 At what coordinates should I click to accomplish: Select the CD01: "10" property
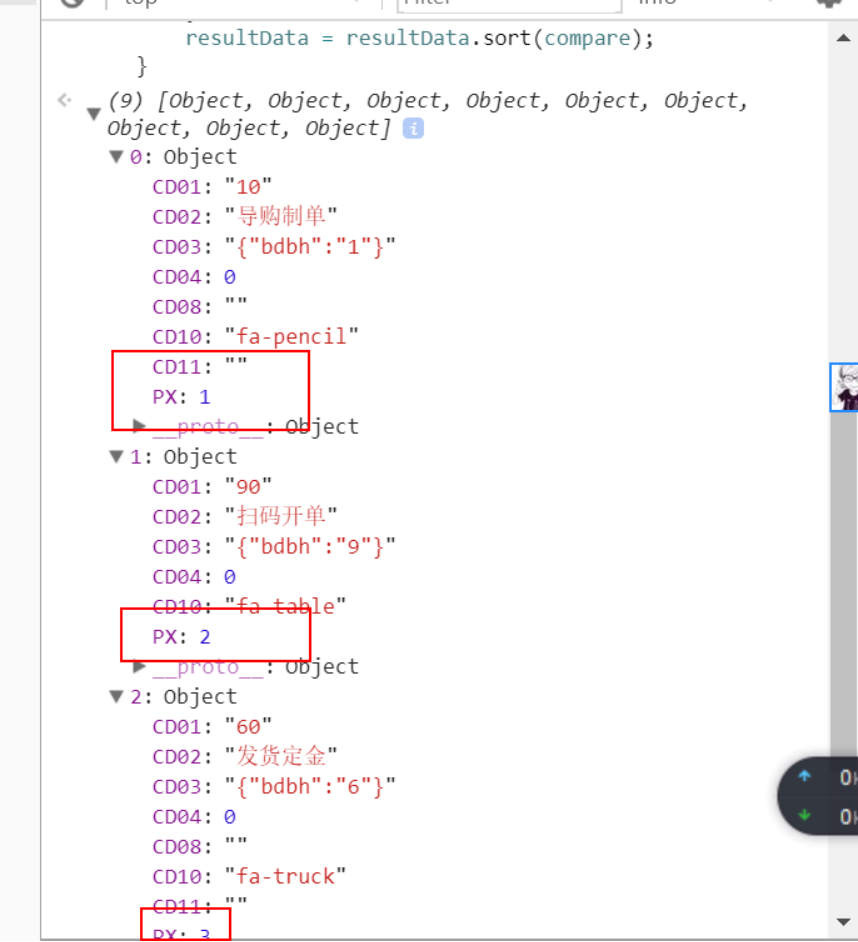212,187
